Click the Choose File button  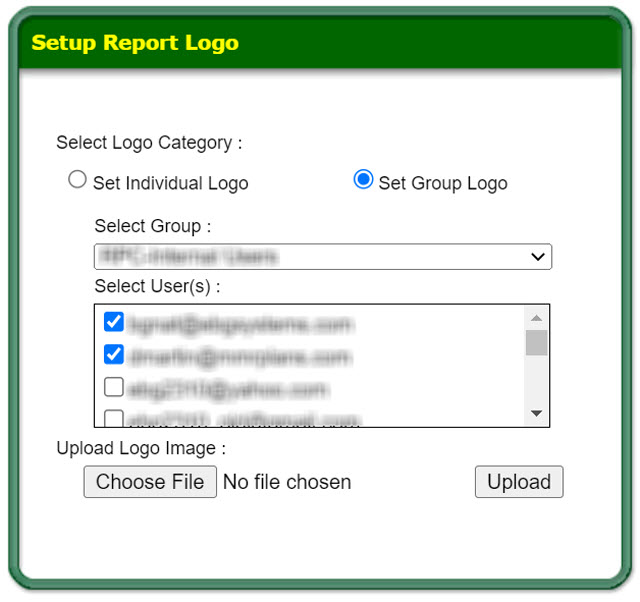pyautogui.click(x=150, y=482)
